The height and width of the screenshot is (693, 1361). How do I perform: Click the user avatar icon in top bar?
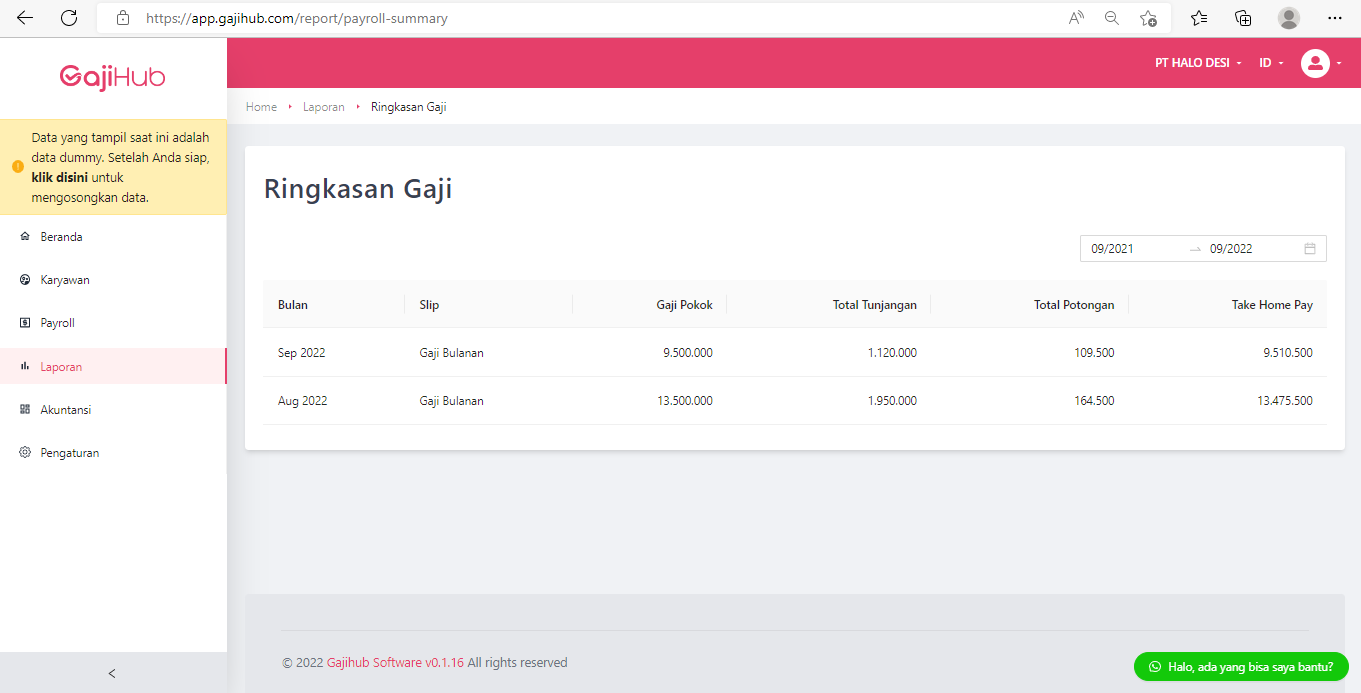[x=1315, y=63]
